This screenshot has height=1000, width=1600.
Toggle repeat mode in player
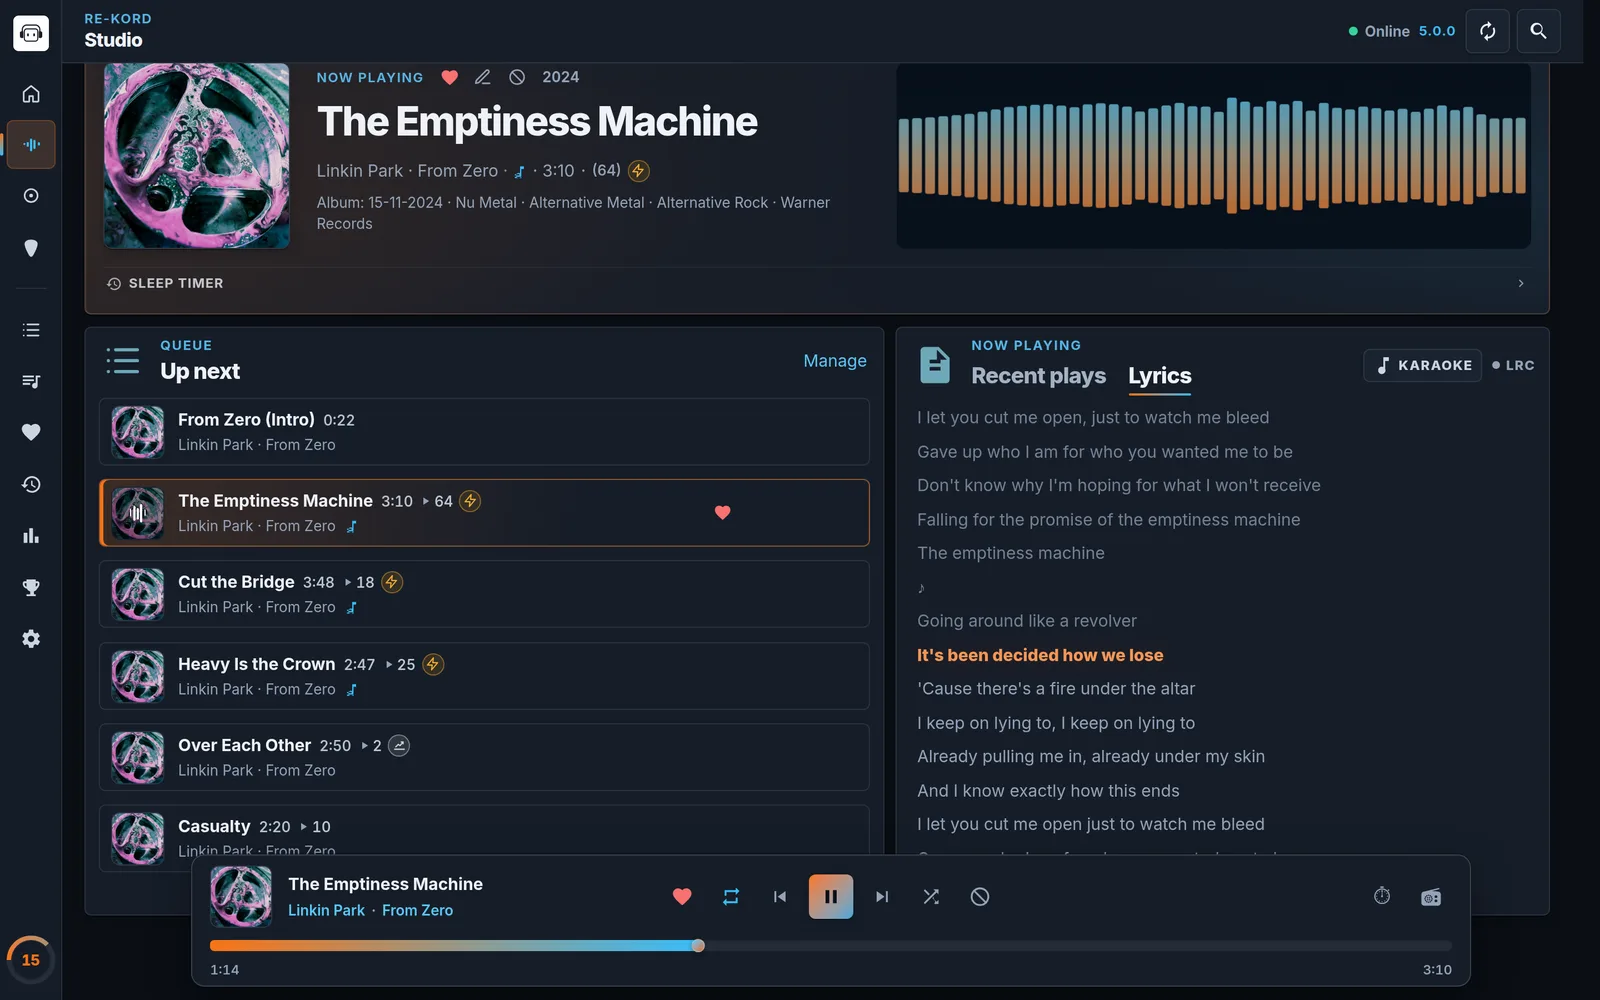[731, 897]
